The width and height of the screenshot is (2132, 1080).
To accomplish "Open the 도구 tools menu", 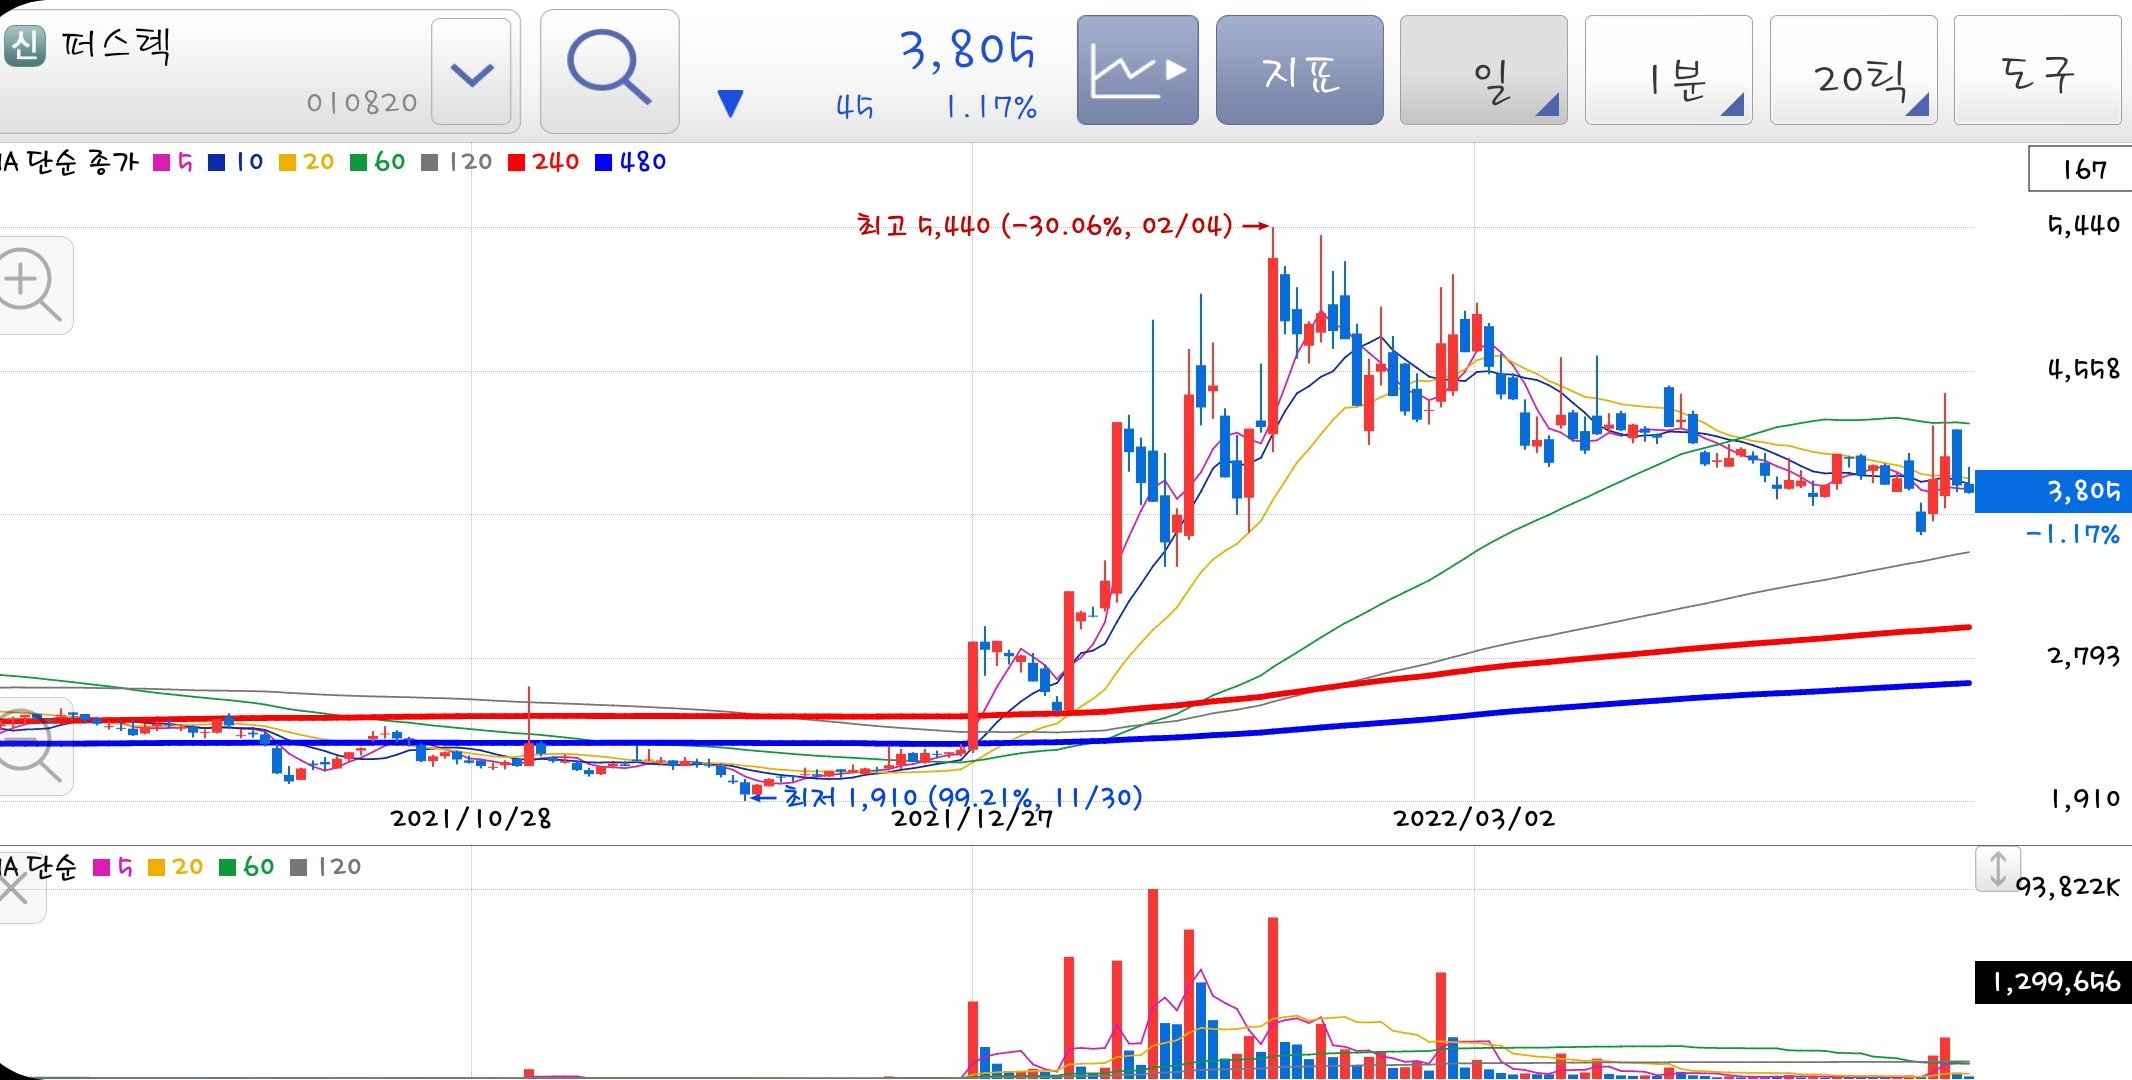I will pos(2037,70).
